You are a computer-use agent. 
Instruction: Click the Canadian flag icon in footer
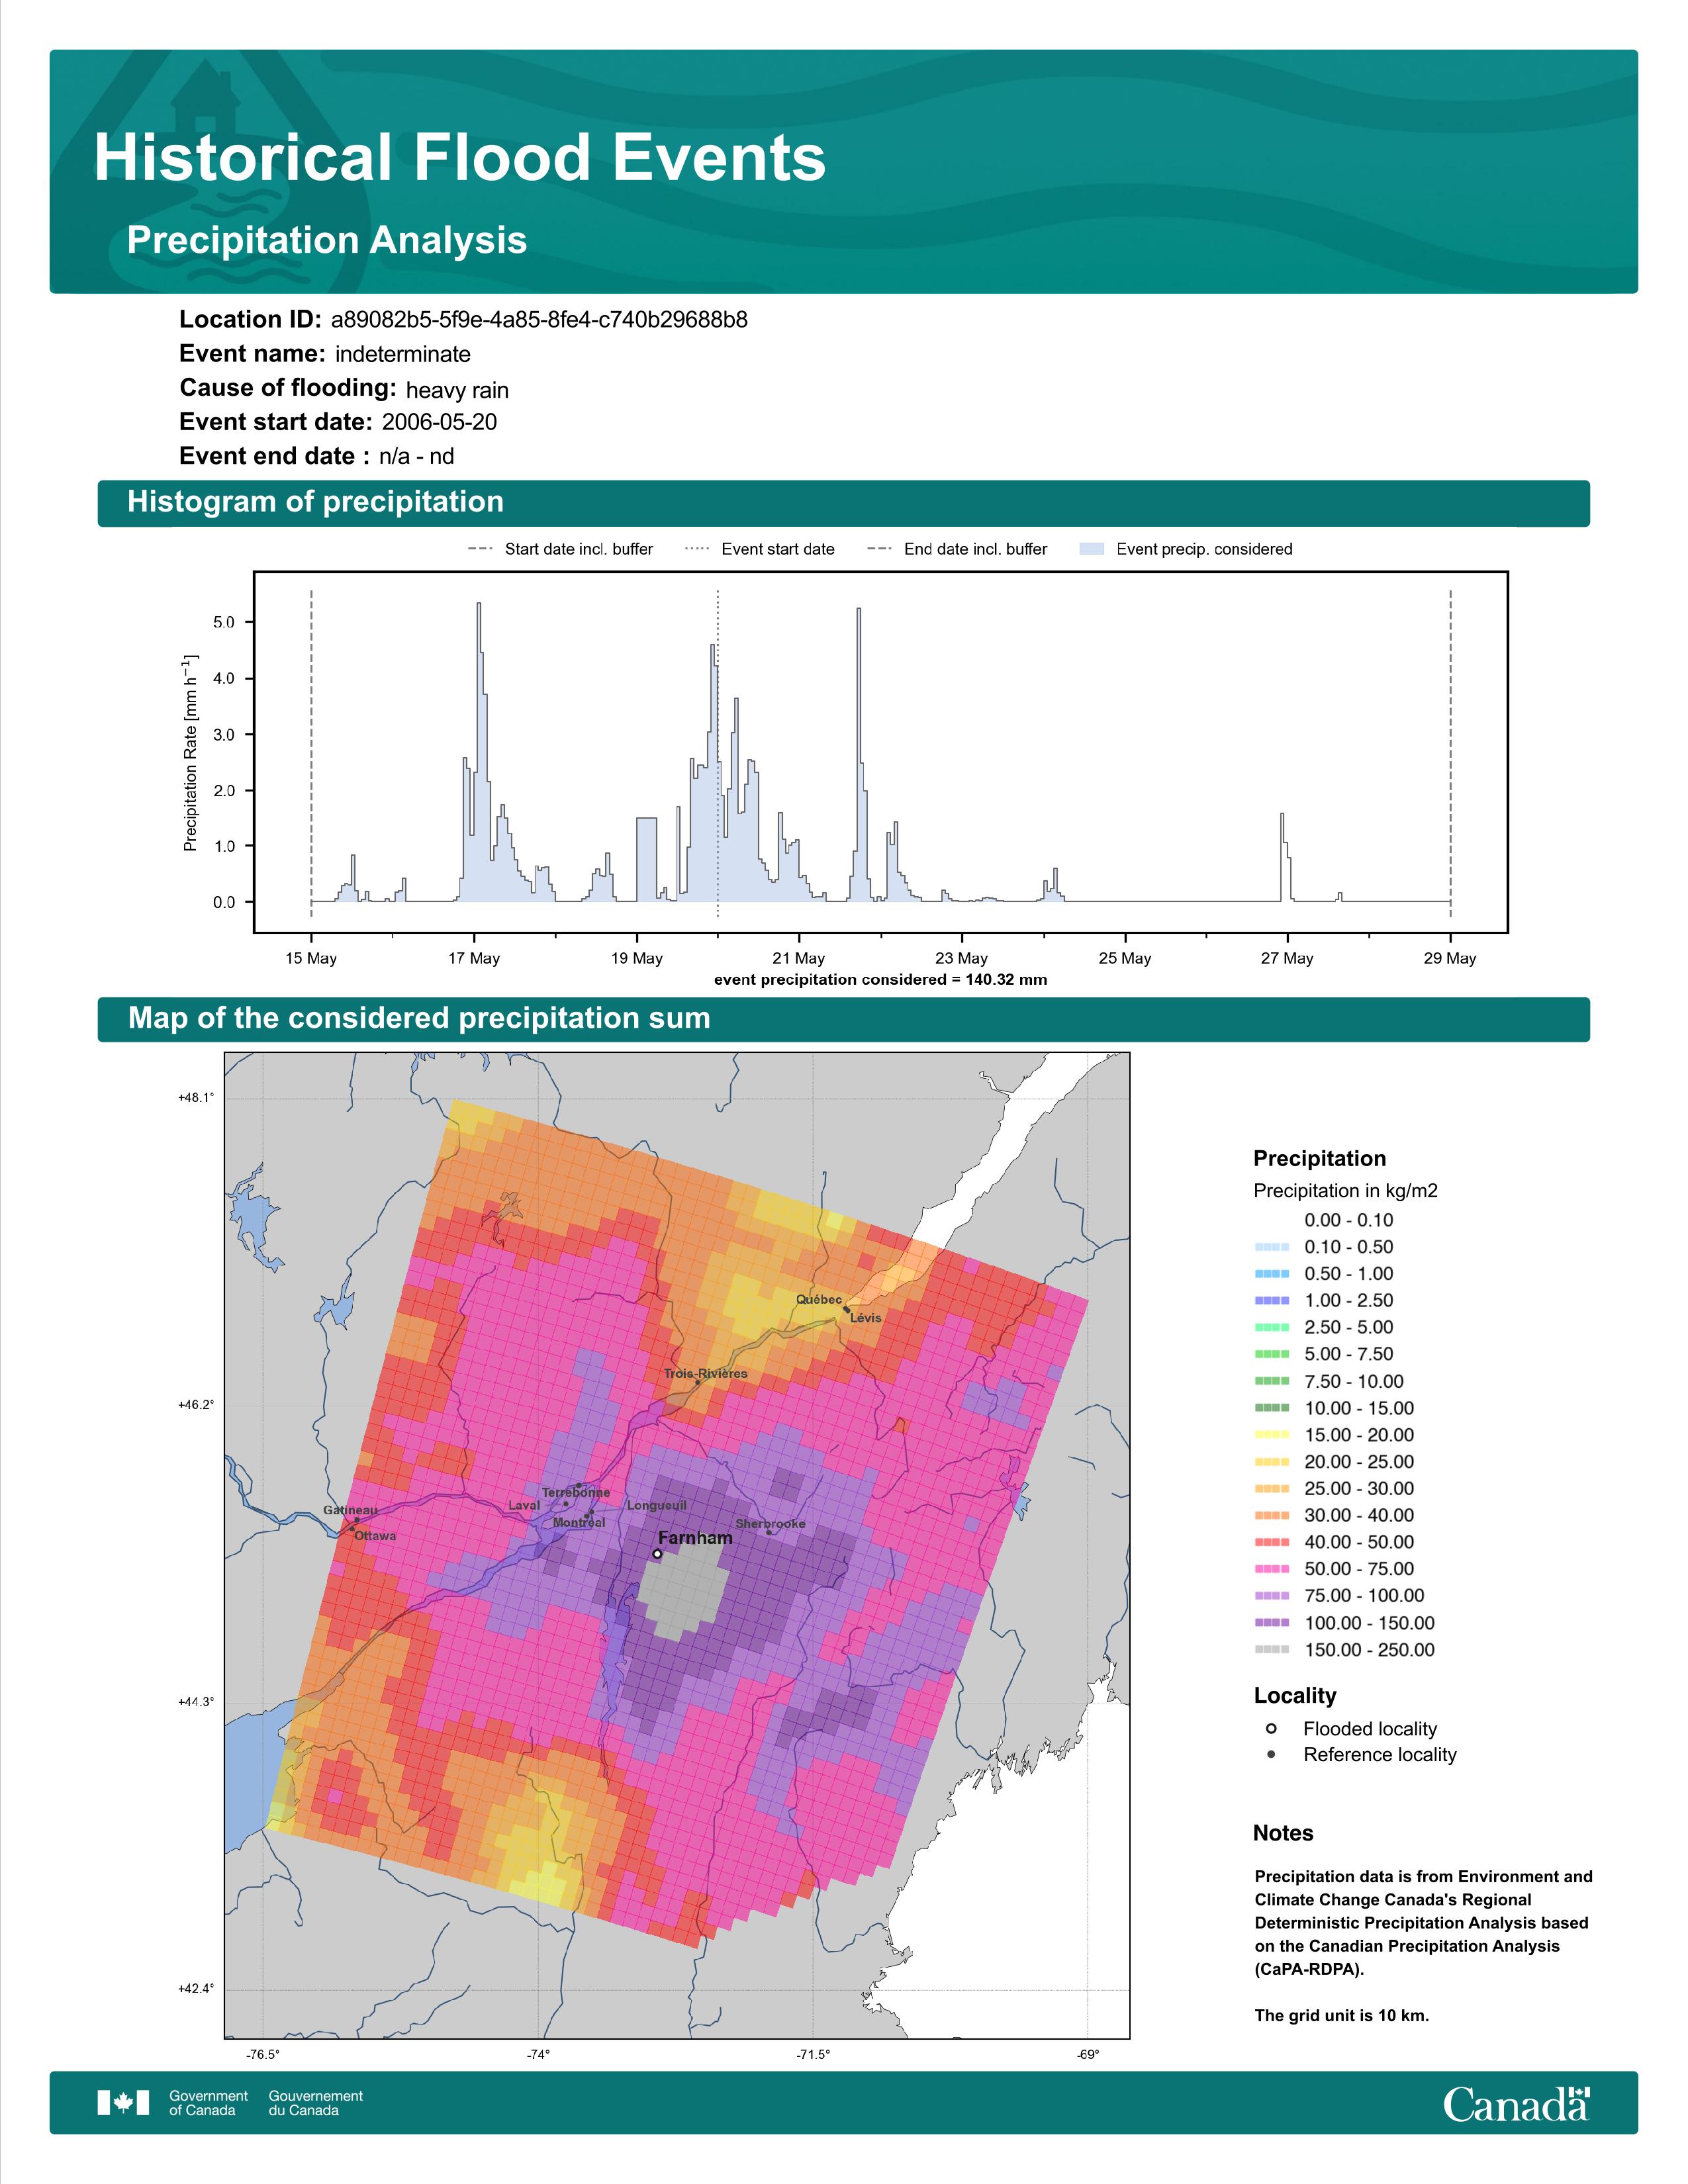(123, 2102)
